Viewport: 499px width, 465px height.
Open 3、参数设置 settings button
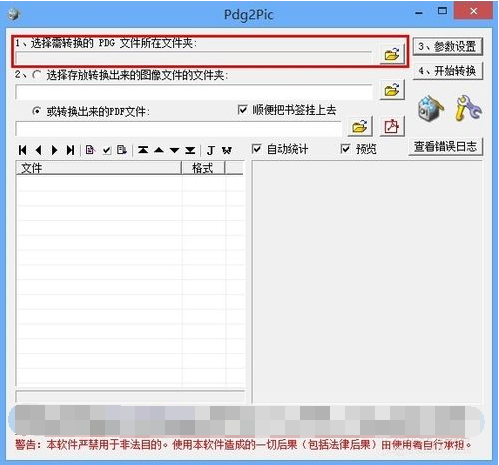(x=448, y=46)
